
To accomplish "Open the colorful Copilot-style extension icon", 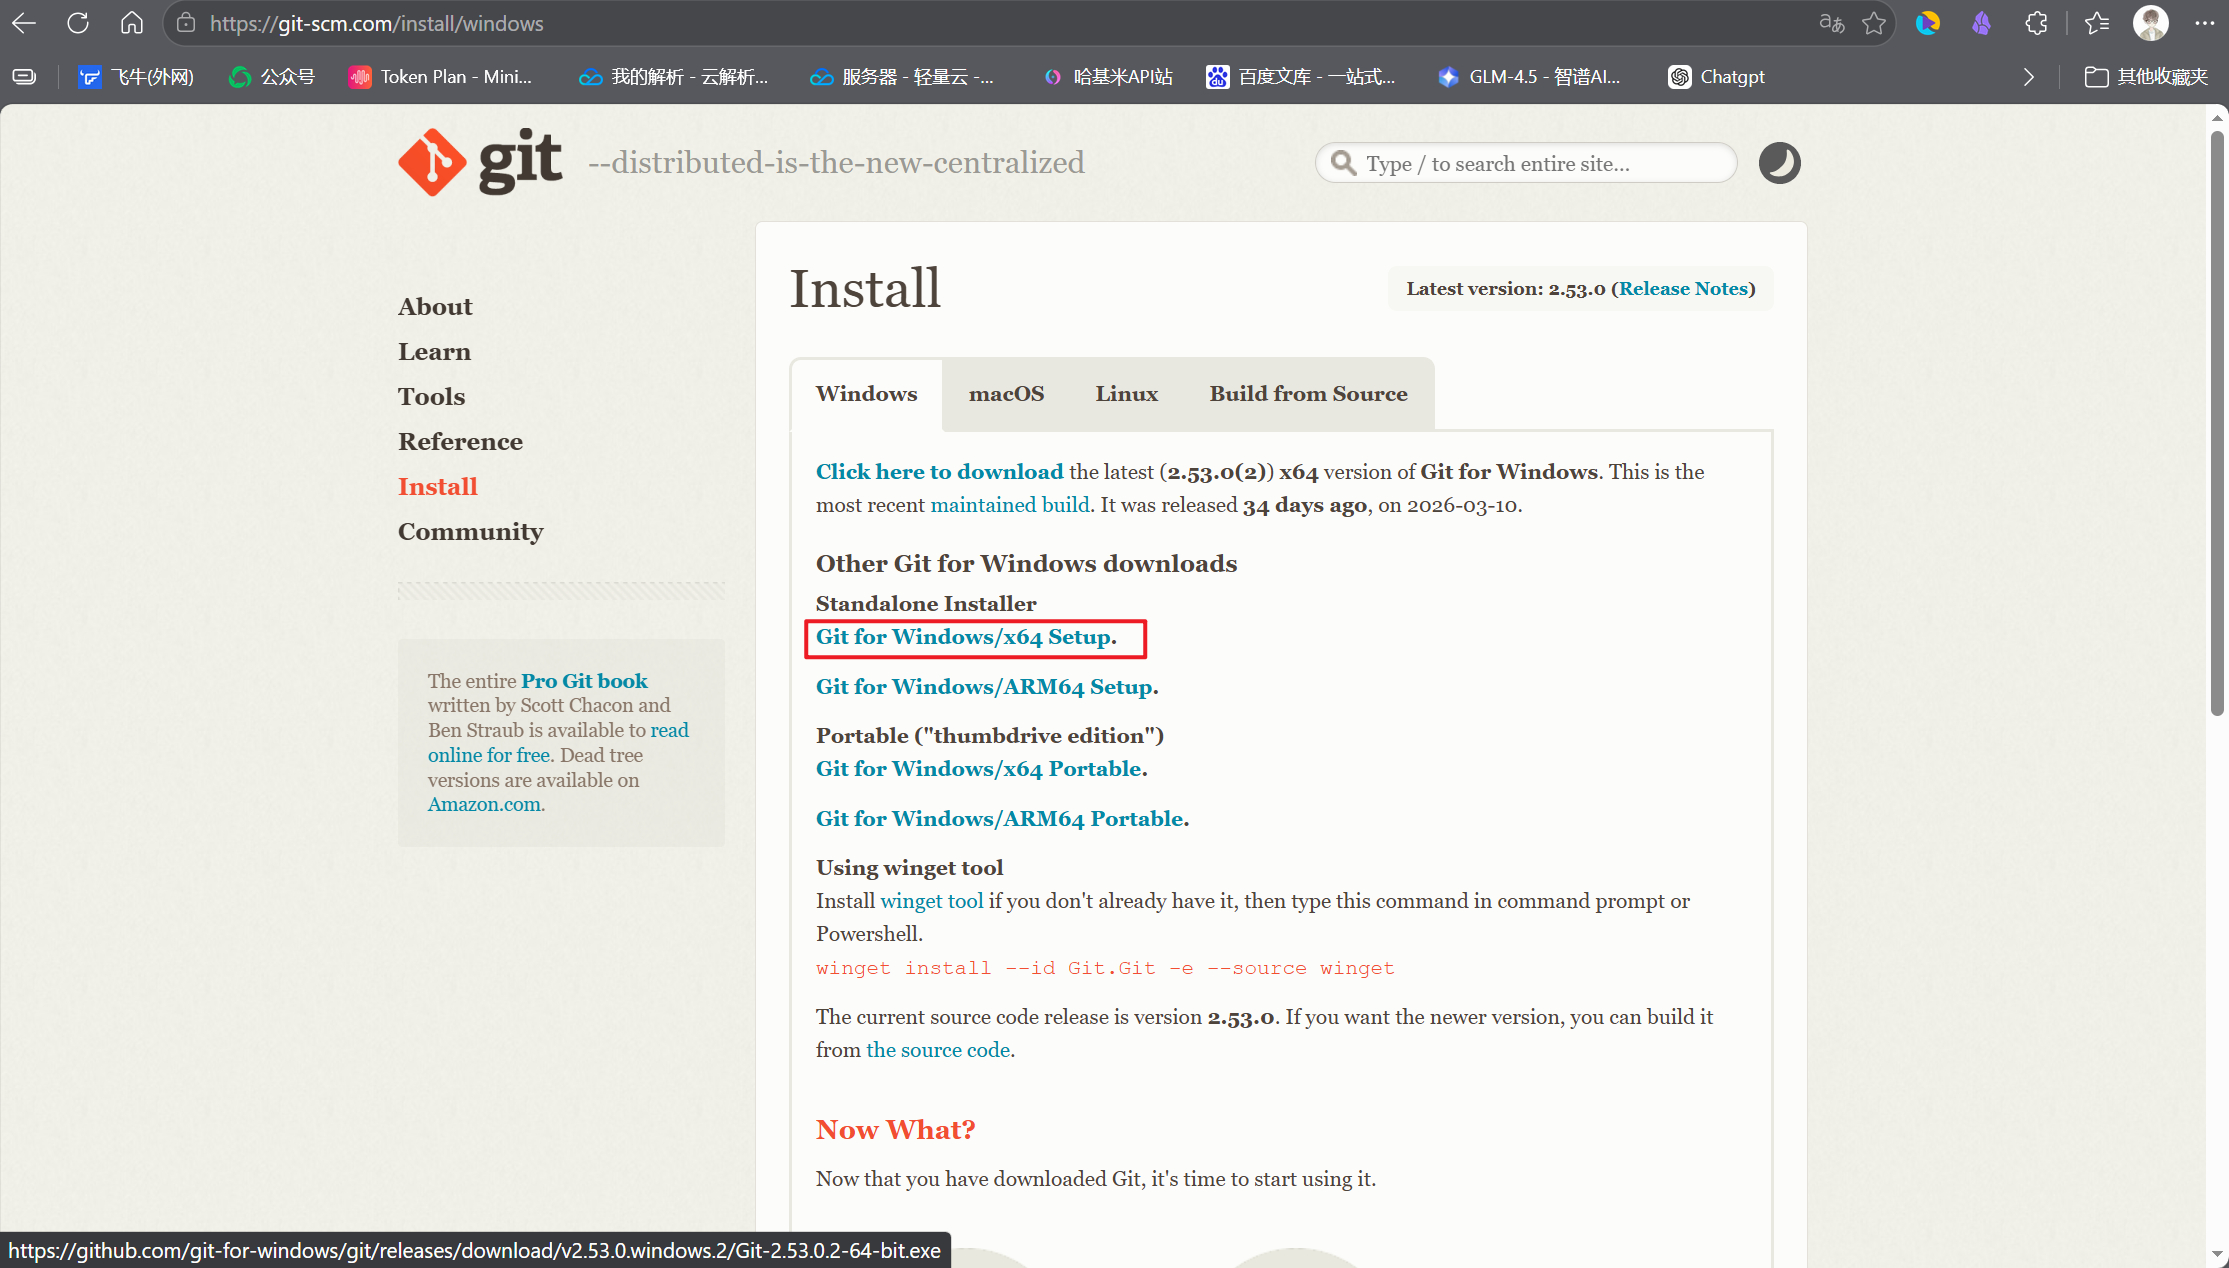I will (1928, 23).
